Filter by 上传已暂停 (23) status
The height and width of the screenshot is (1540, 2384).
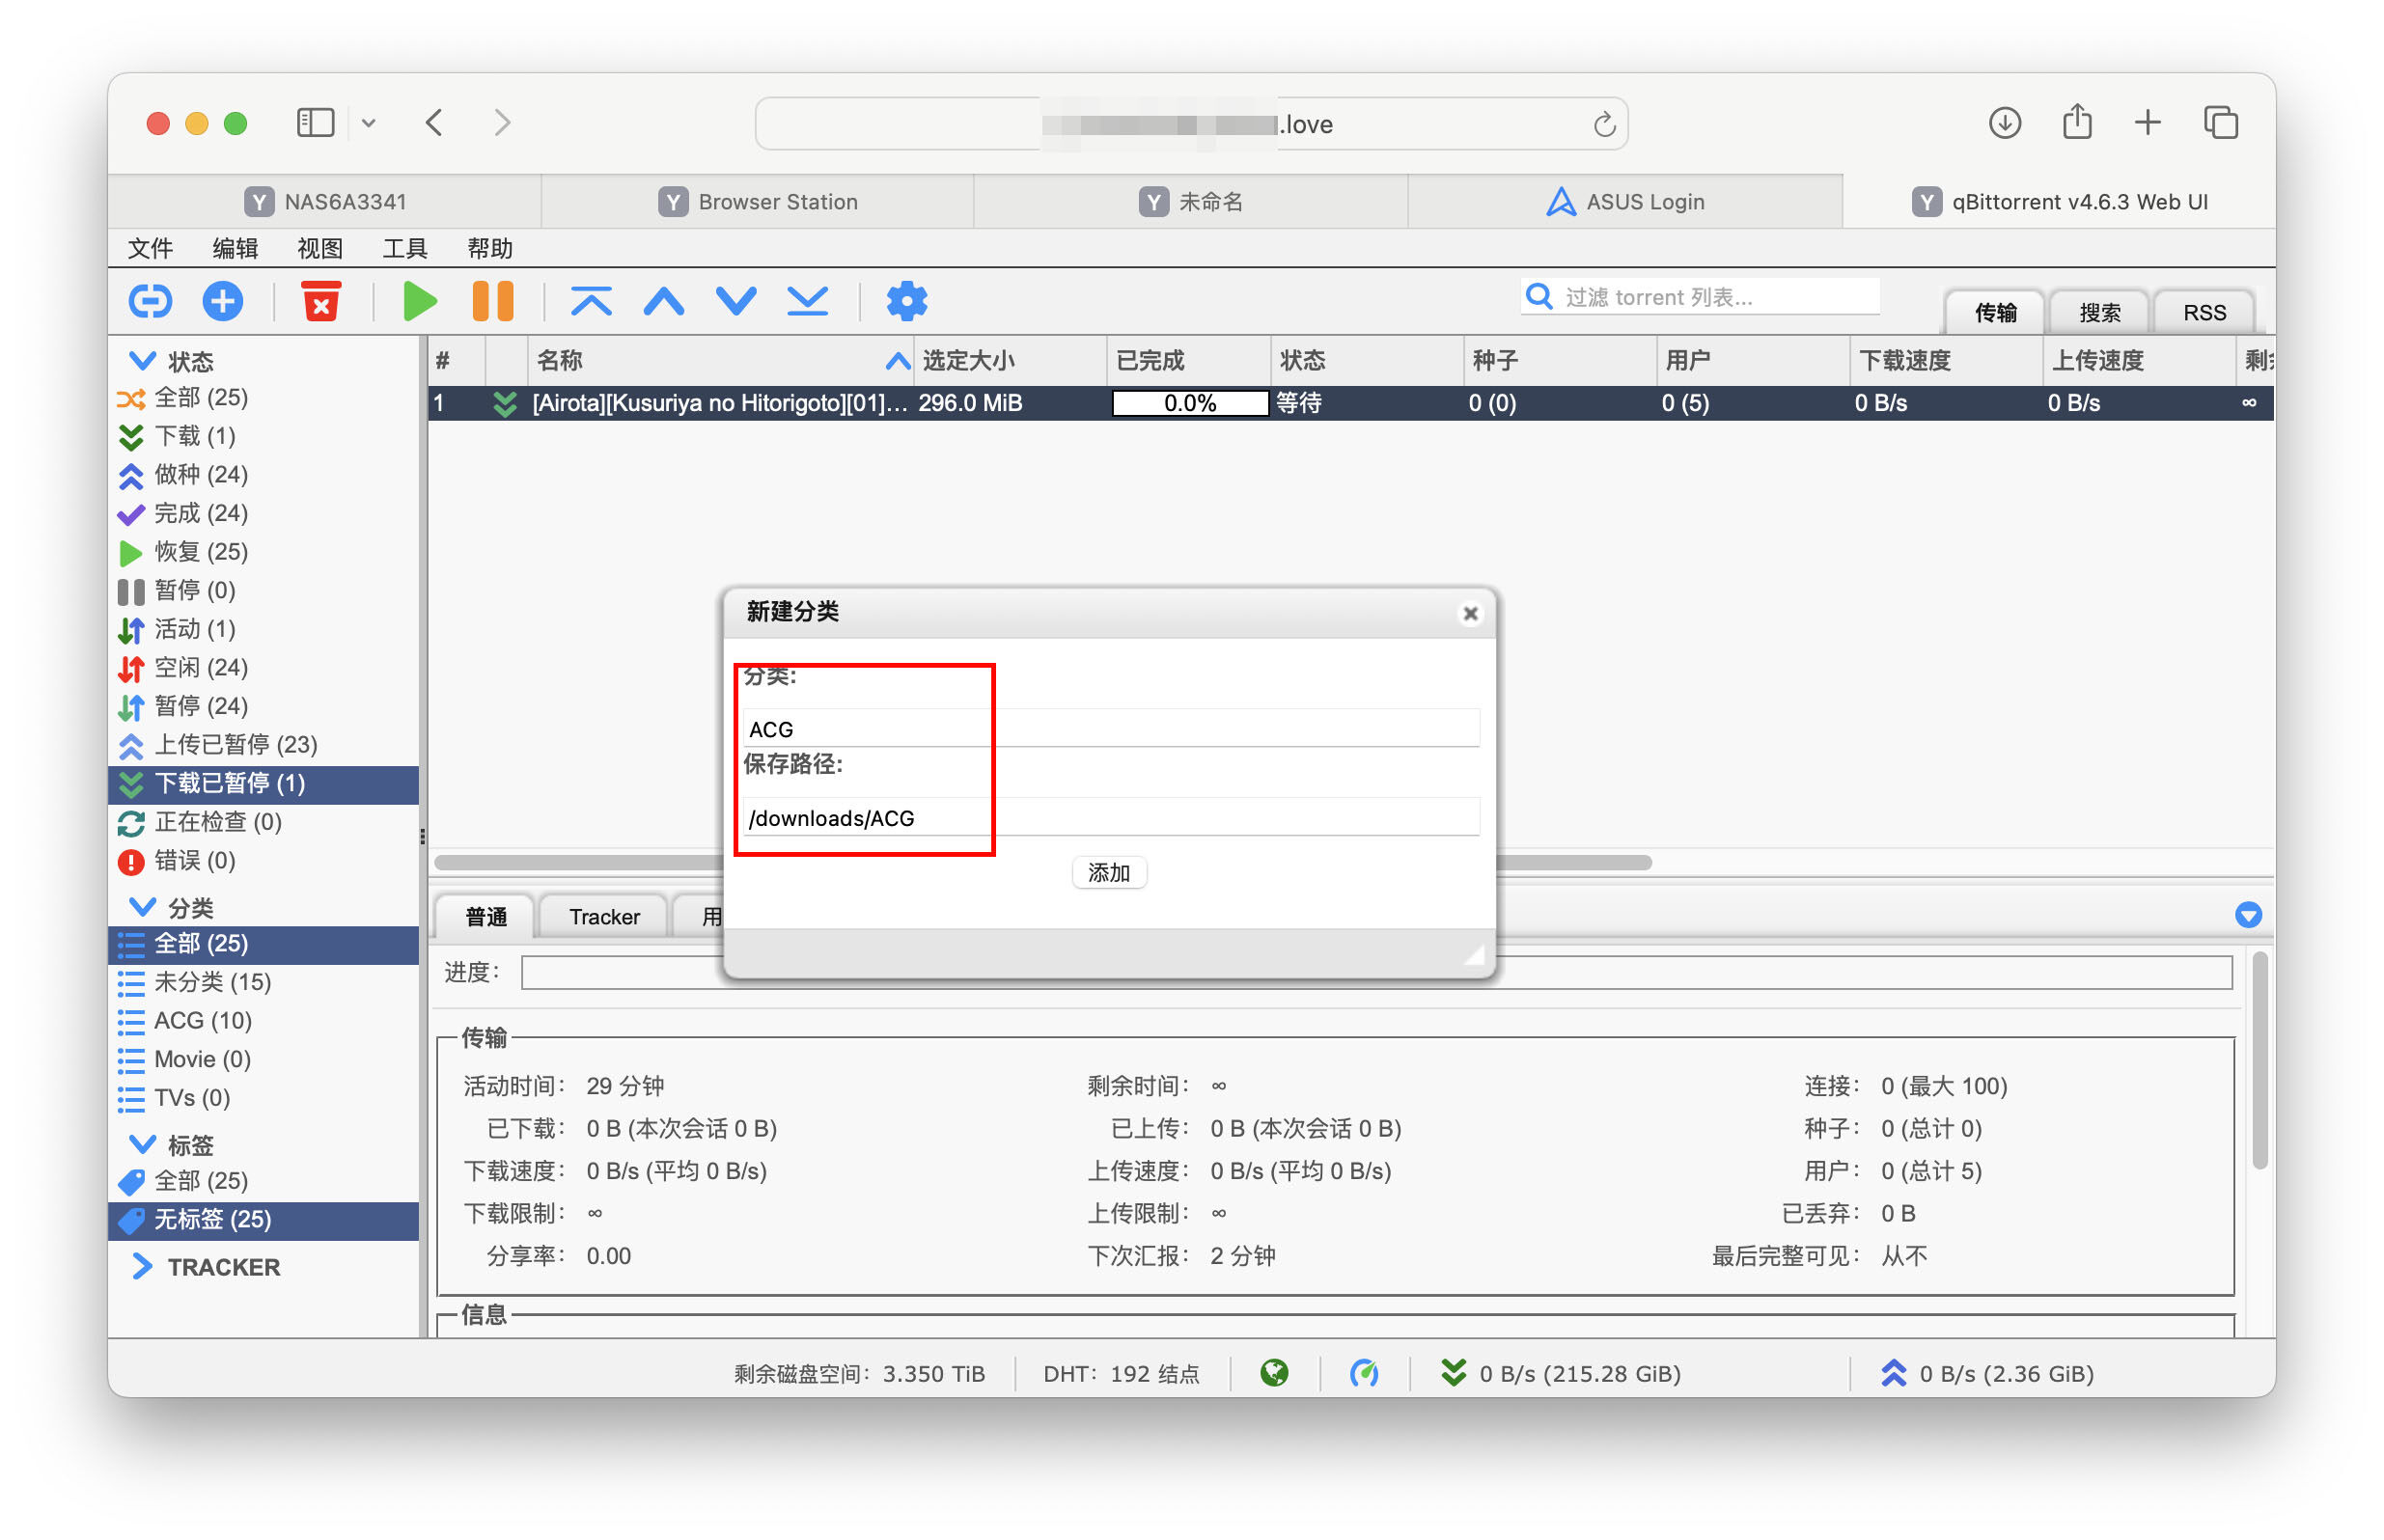[264, 744]
